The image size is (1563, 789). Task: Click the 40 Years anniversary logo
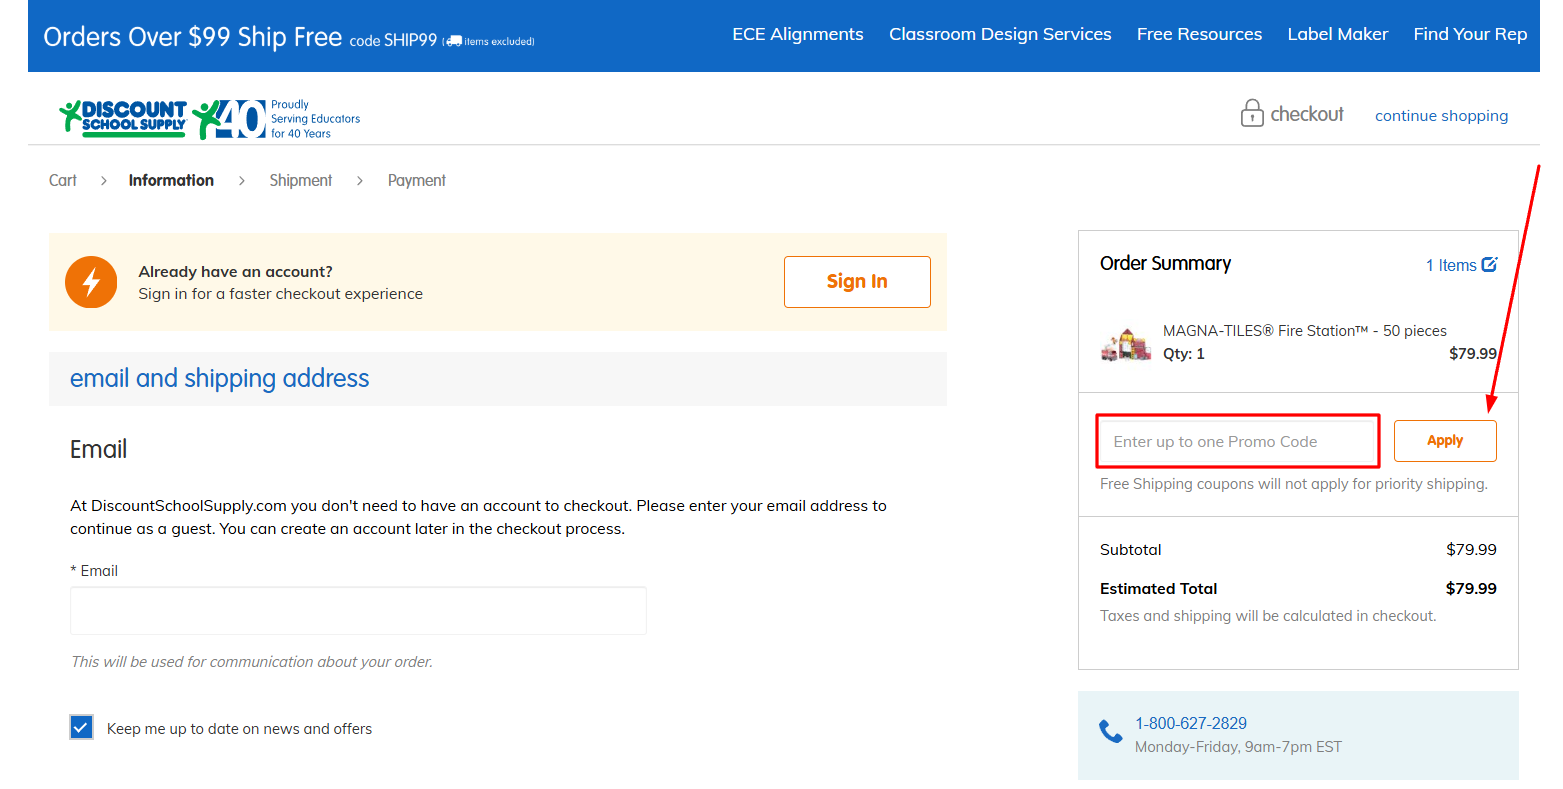pos(229,119)
